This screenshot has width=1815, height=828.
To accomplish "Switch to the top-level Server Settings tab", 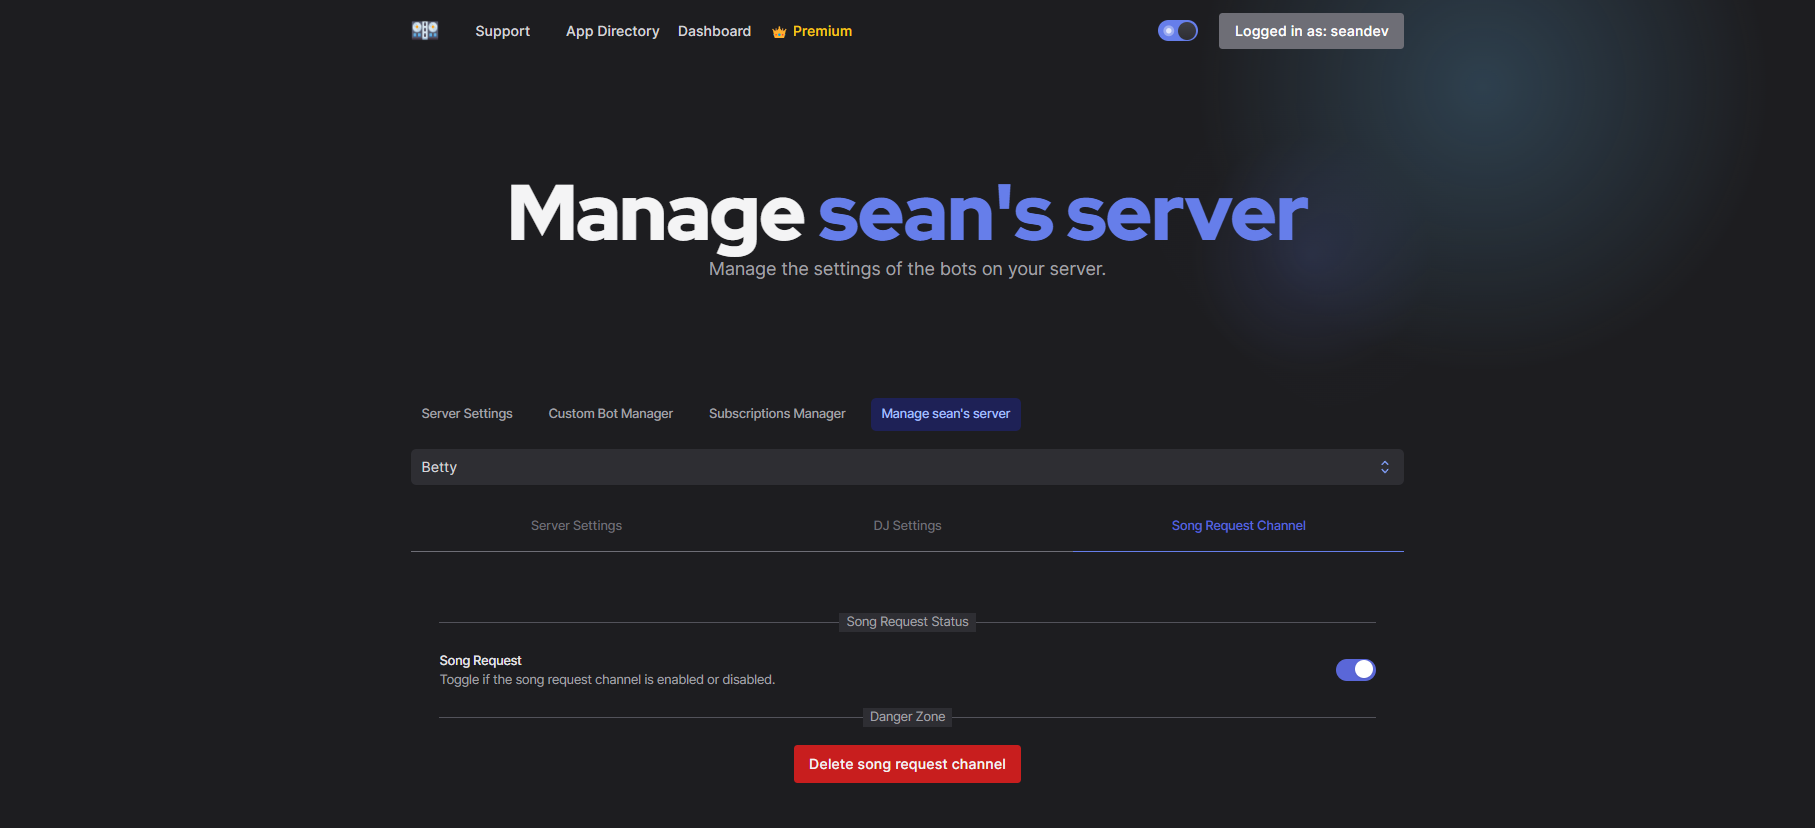I will pos(466,414).
